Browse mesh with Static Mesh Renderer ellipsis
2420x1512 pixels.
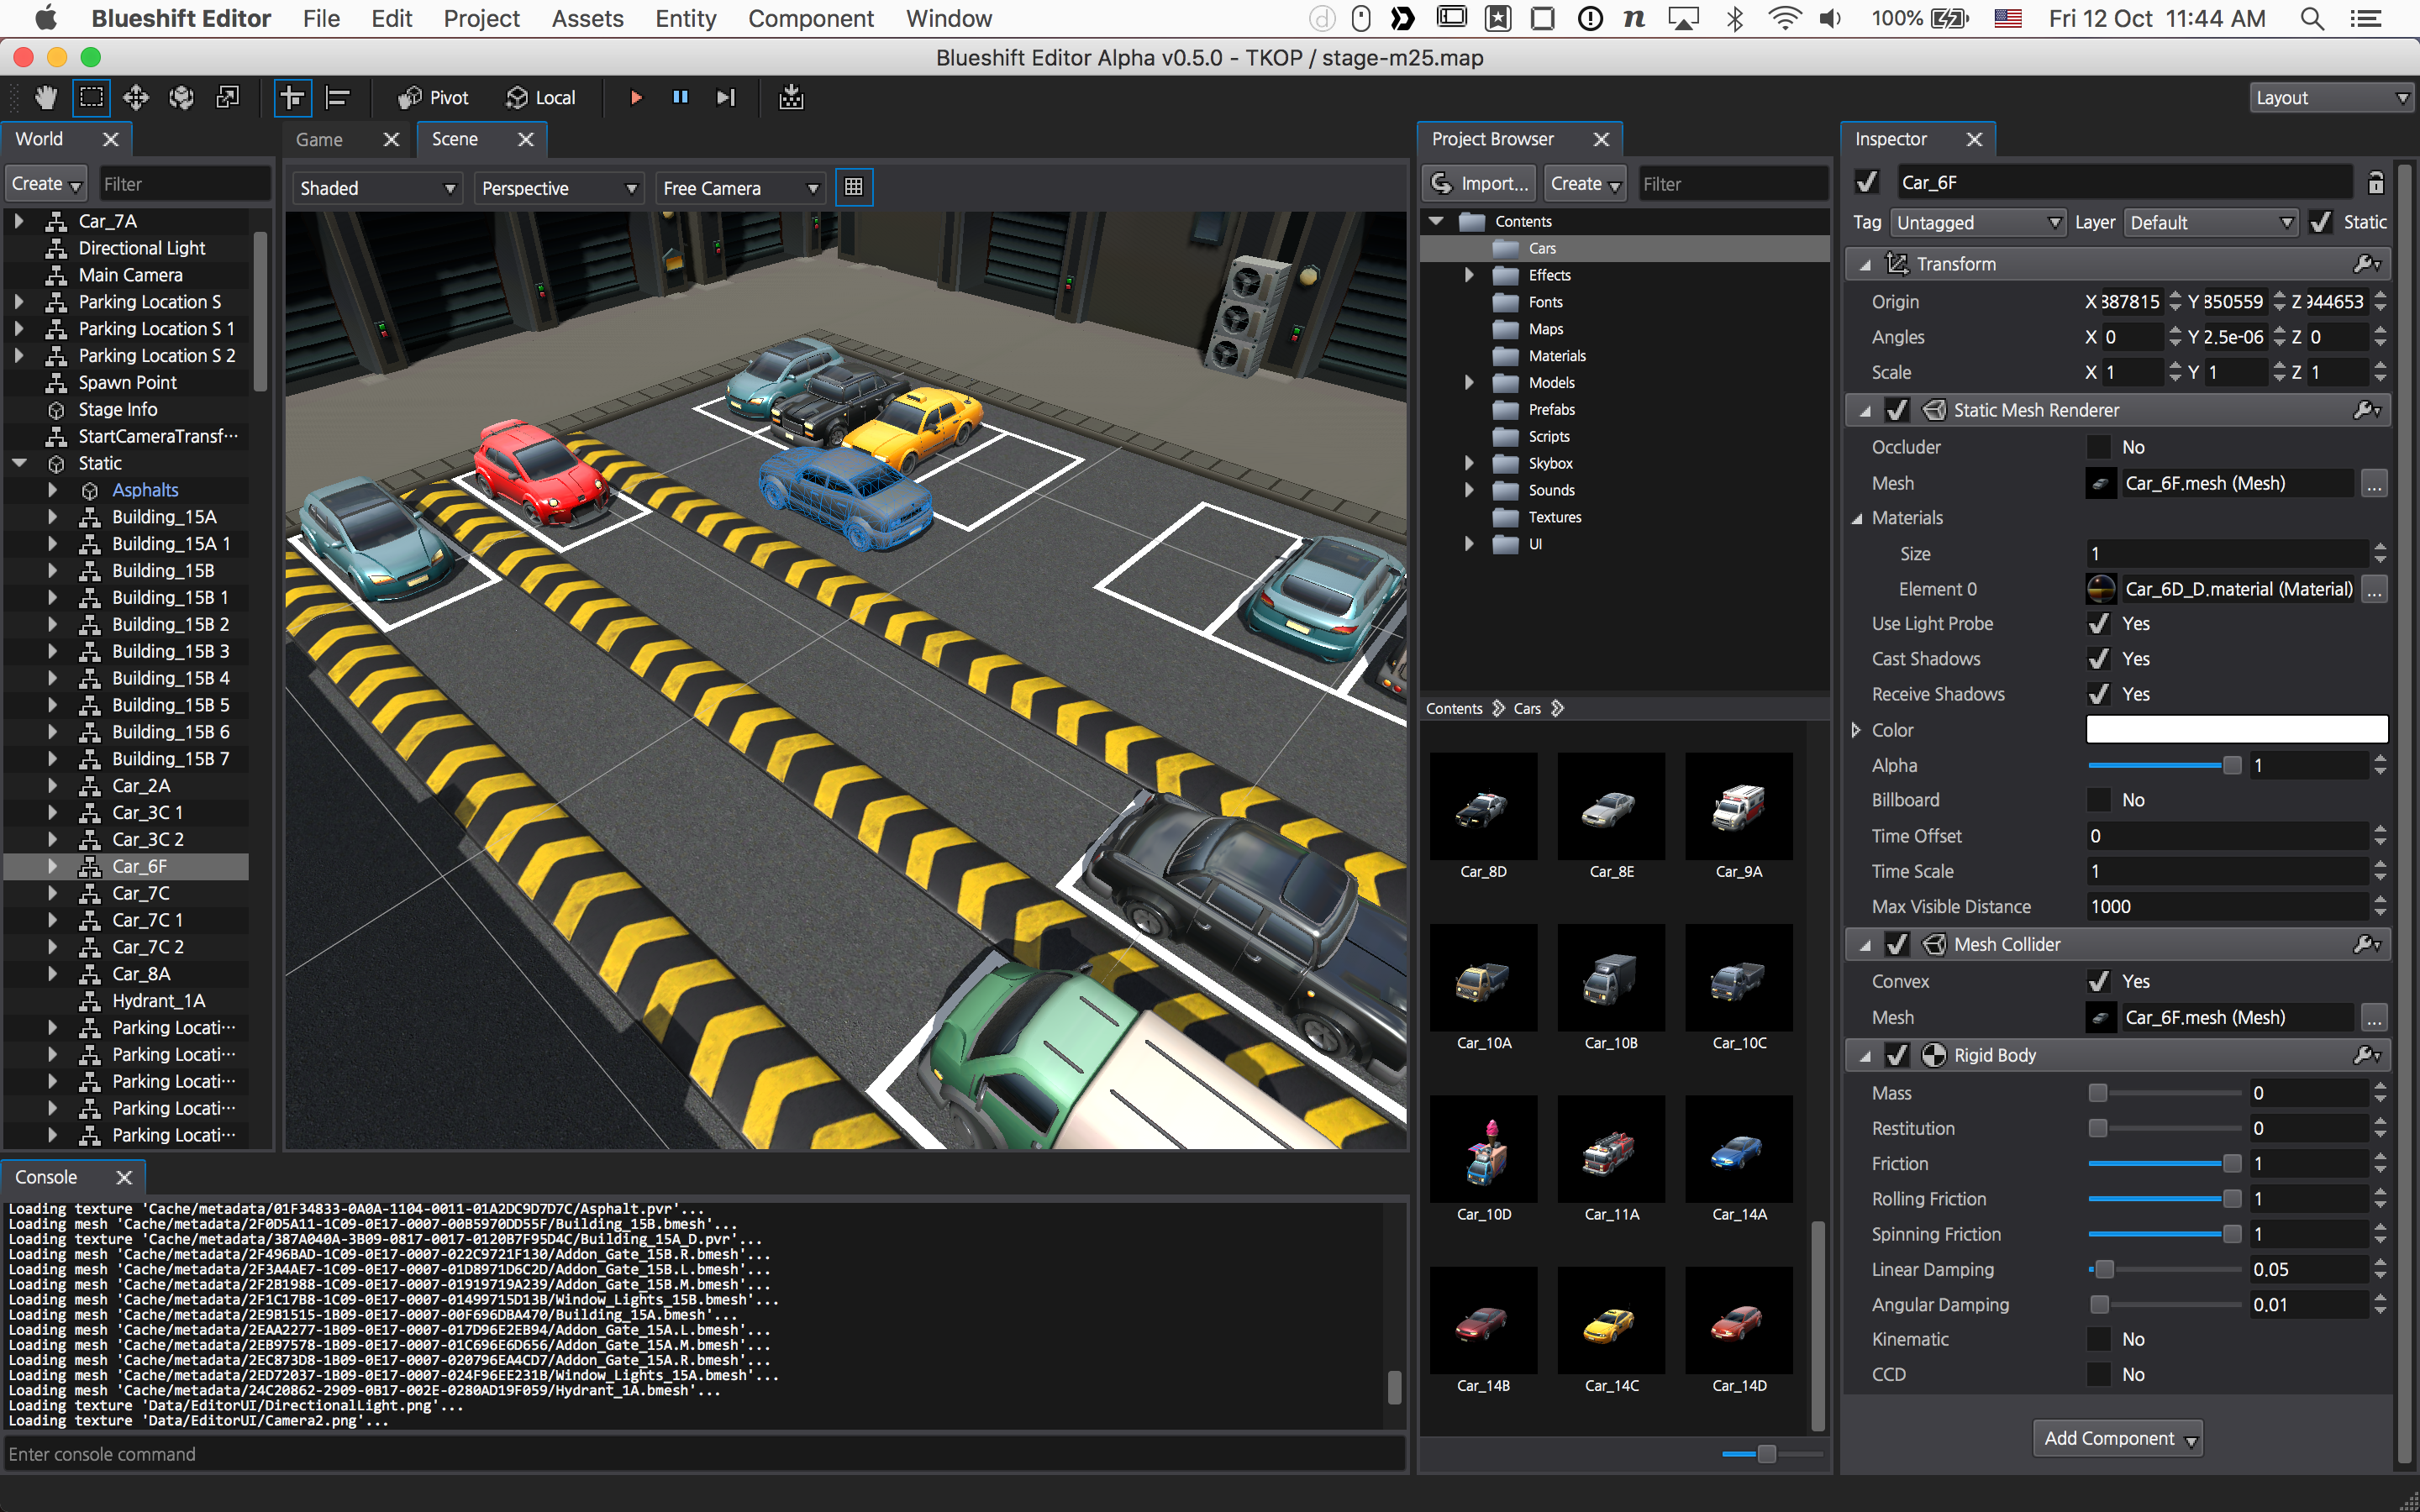click(2374, 483)
